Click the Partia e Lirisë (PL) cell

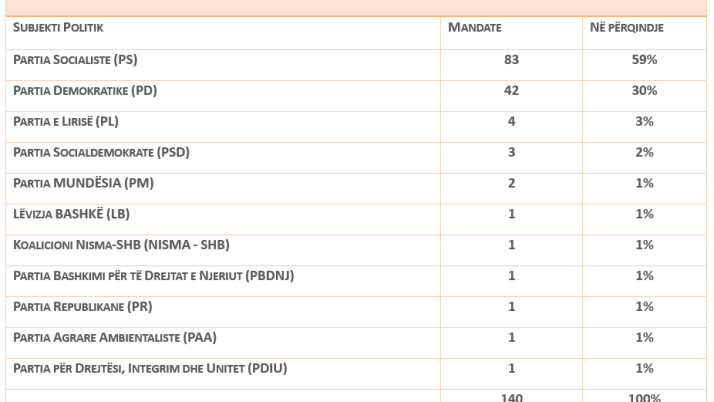coord(68,121)
